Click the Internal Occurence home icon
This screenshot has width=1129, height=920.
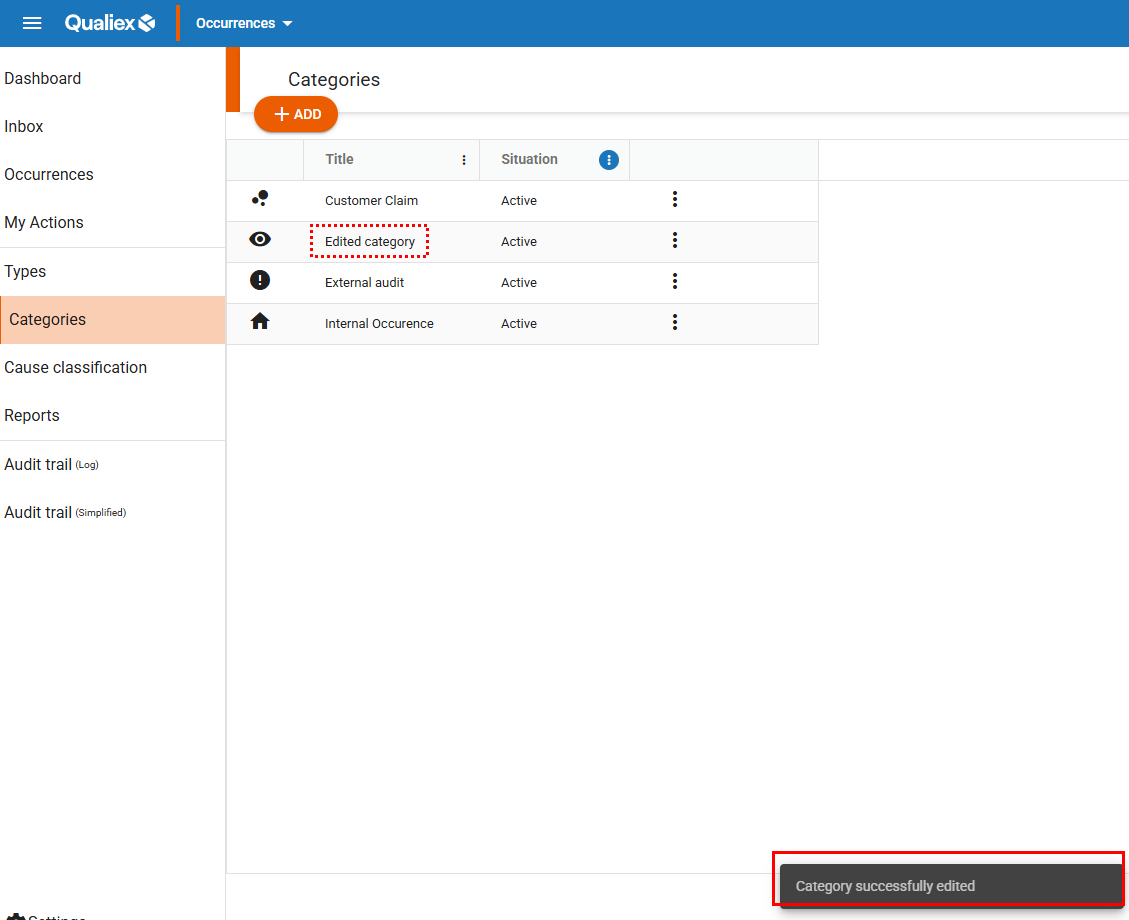click(260, 322)
